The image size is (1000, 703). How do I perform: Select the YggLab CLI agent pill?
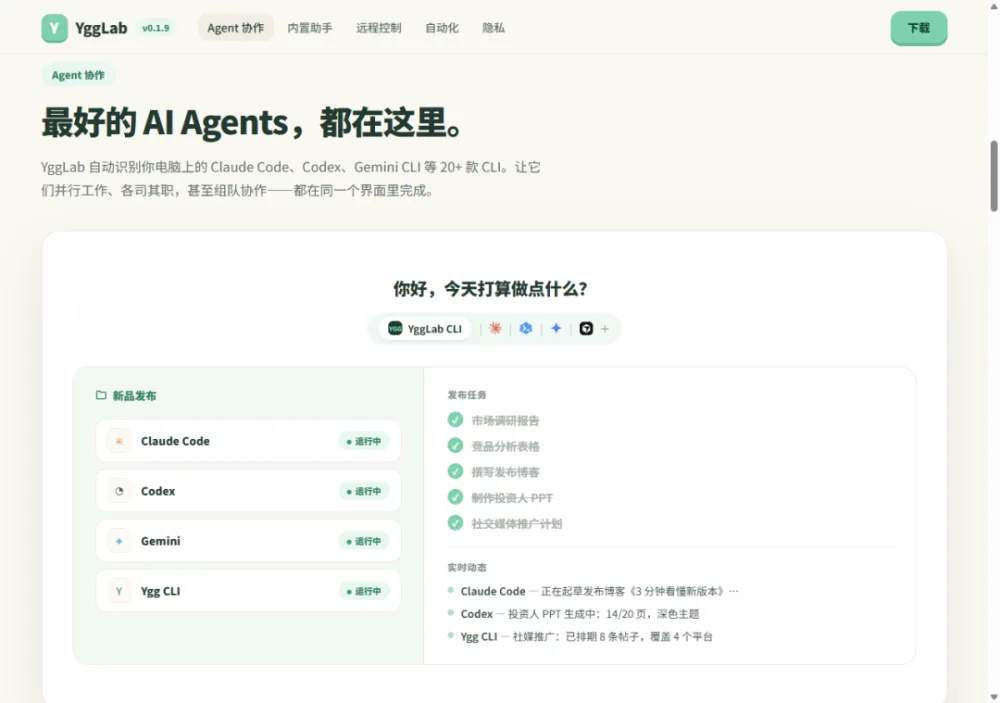425,329
